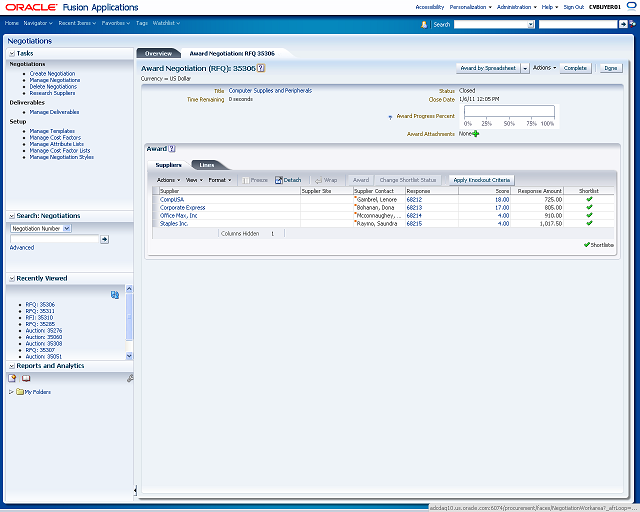
Task: Click the Complete button
Action: pos(575,68)
